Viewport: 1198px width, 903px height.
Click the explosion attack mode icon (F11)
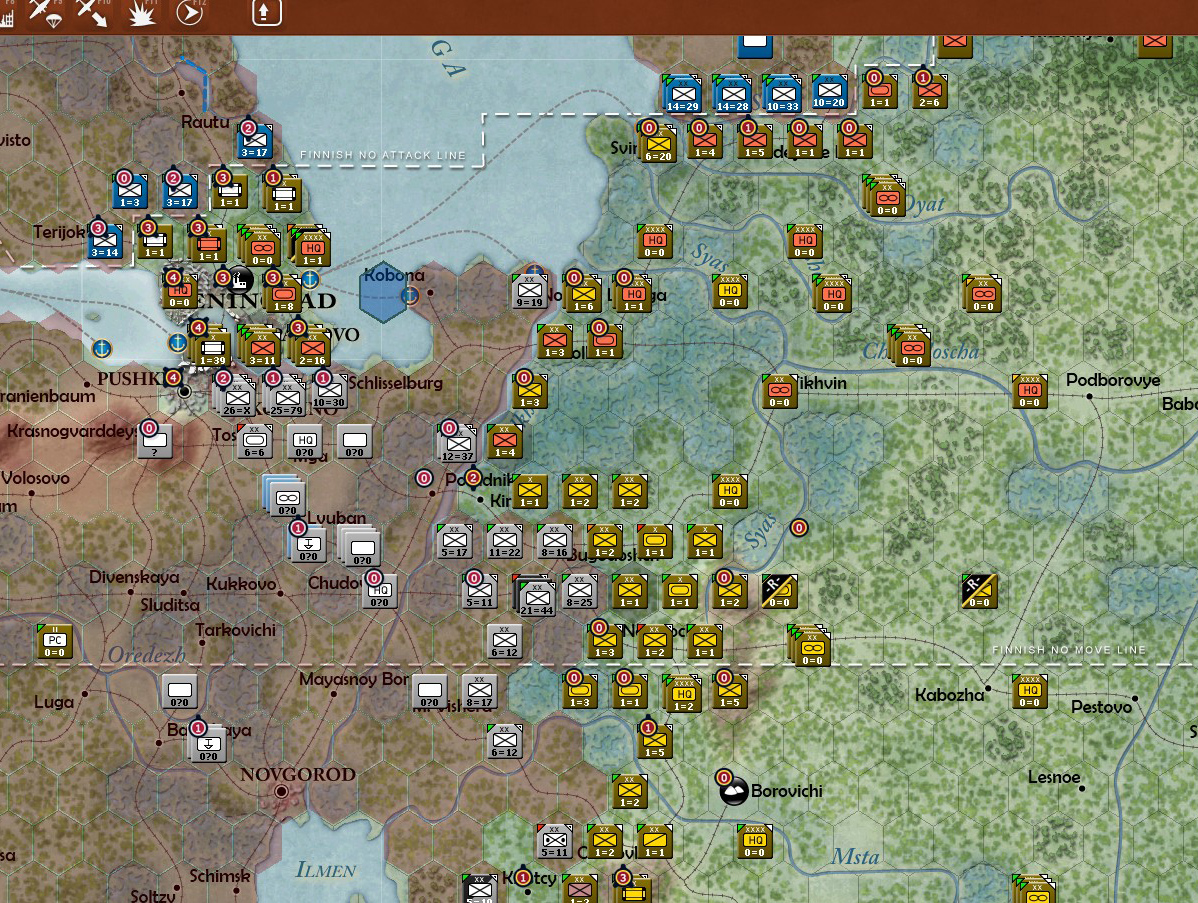point(141,12)
